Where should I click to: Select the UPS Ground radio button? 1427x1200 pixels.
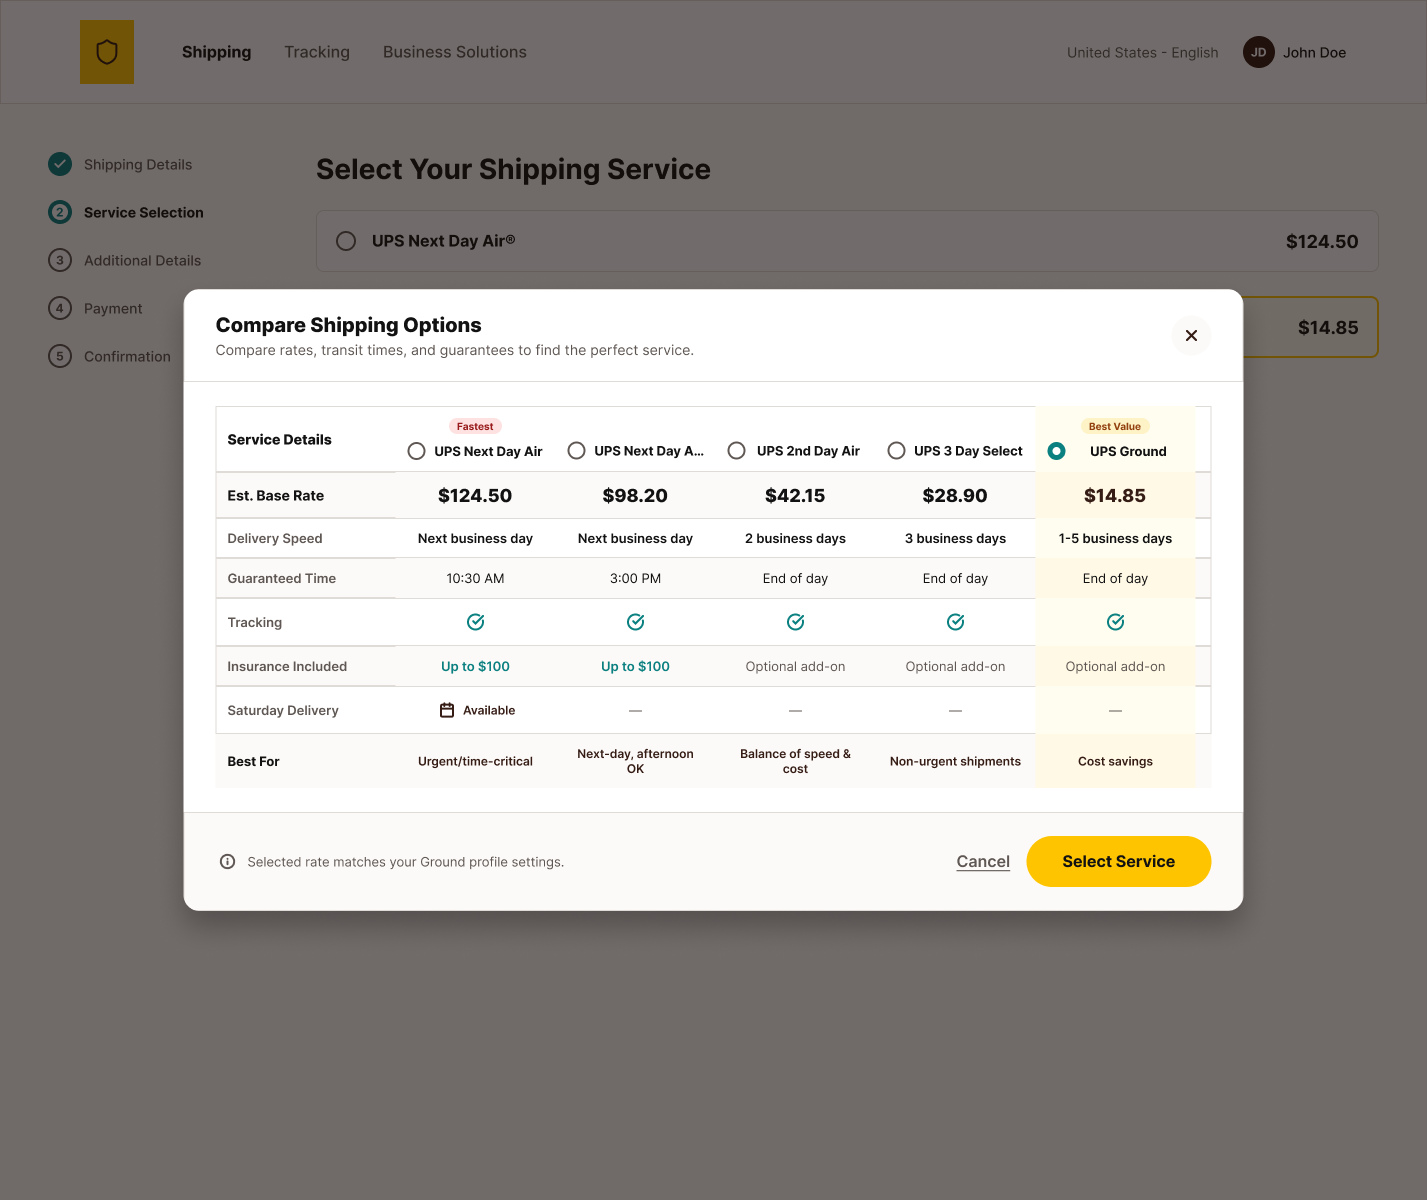click(1057, 451)
